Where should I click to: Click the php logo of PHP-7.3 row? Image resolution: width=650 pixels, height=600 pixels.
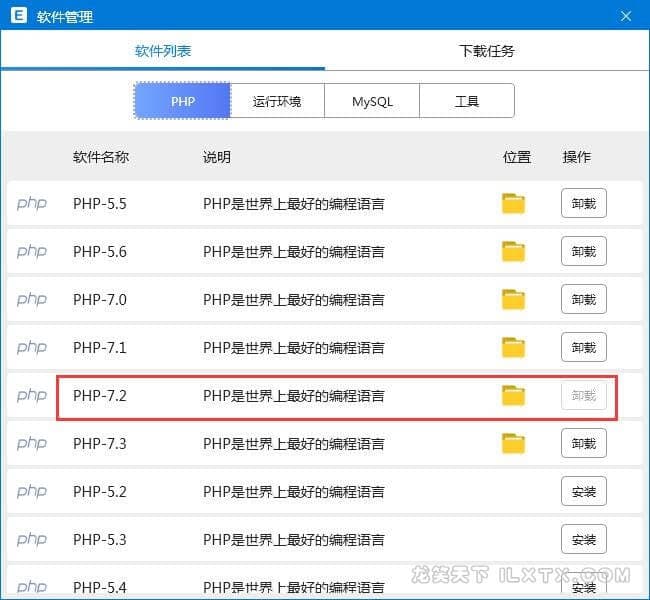click(x=32, y=444)
